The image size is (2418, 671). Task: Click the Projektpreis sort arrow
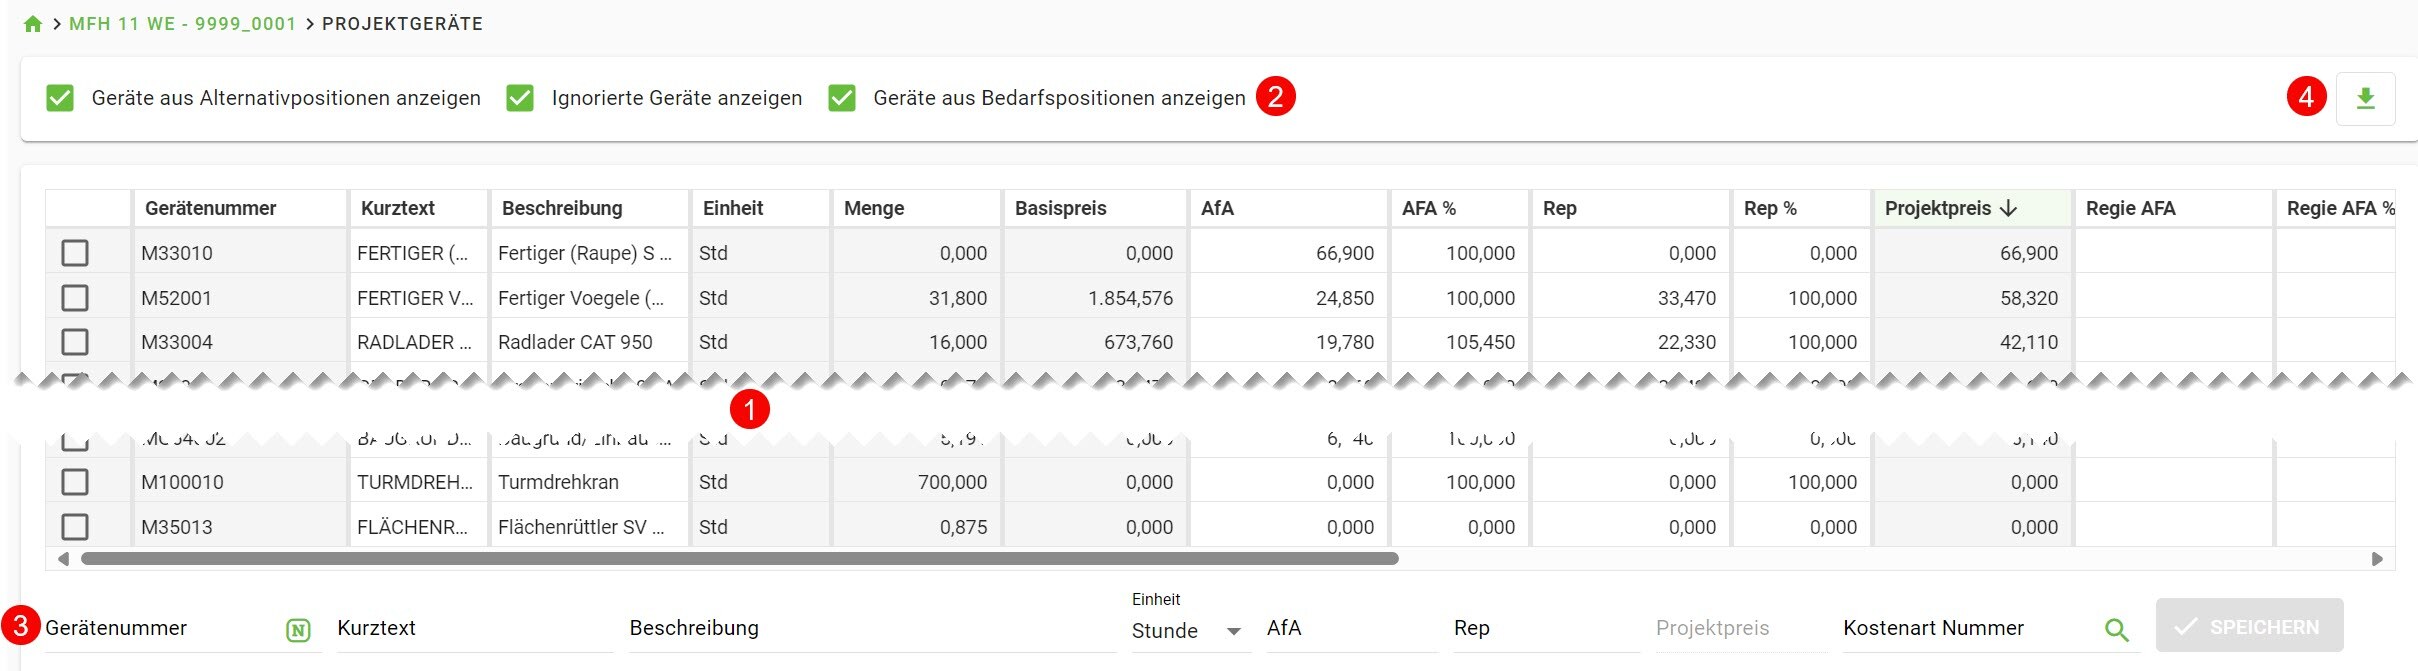[x=2008, y=208]
